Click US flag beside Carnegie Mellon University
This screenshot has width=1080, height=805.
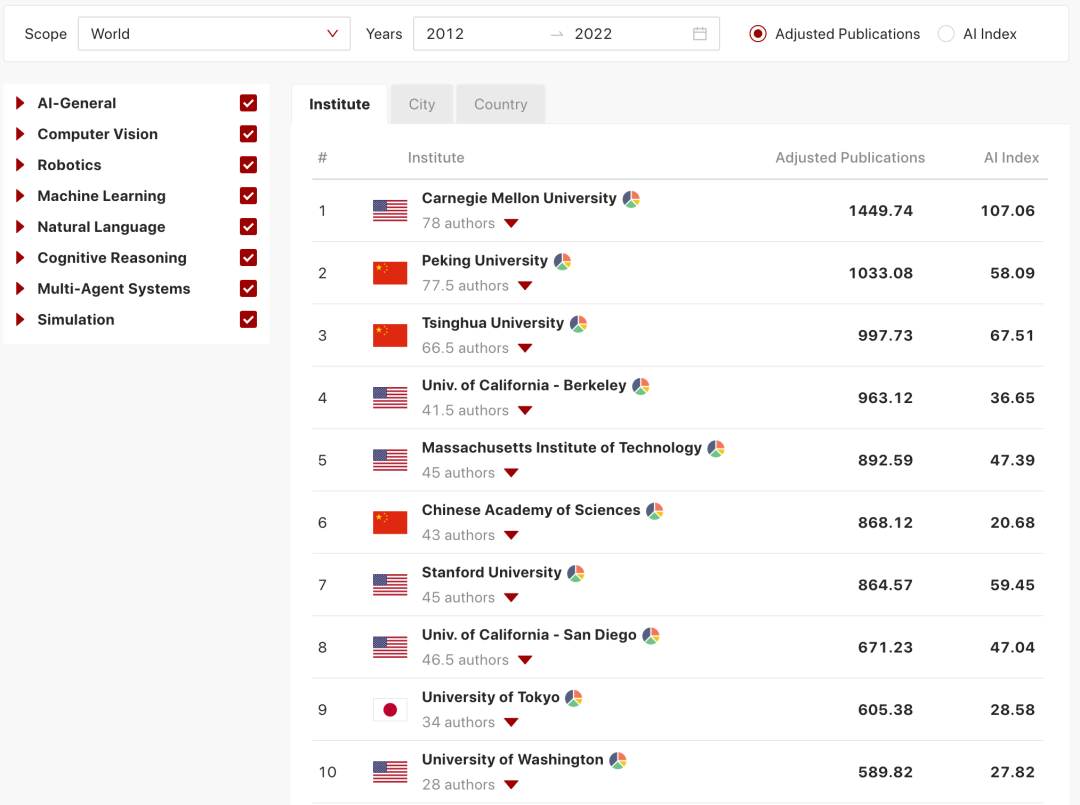(390, 211)
